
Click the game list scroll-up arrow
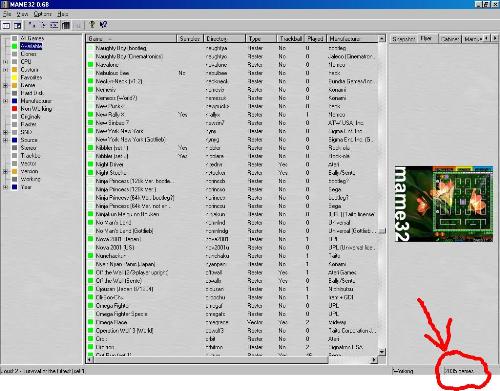point(382,39)
